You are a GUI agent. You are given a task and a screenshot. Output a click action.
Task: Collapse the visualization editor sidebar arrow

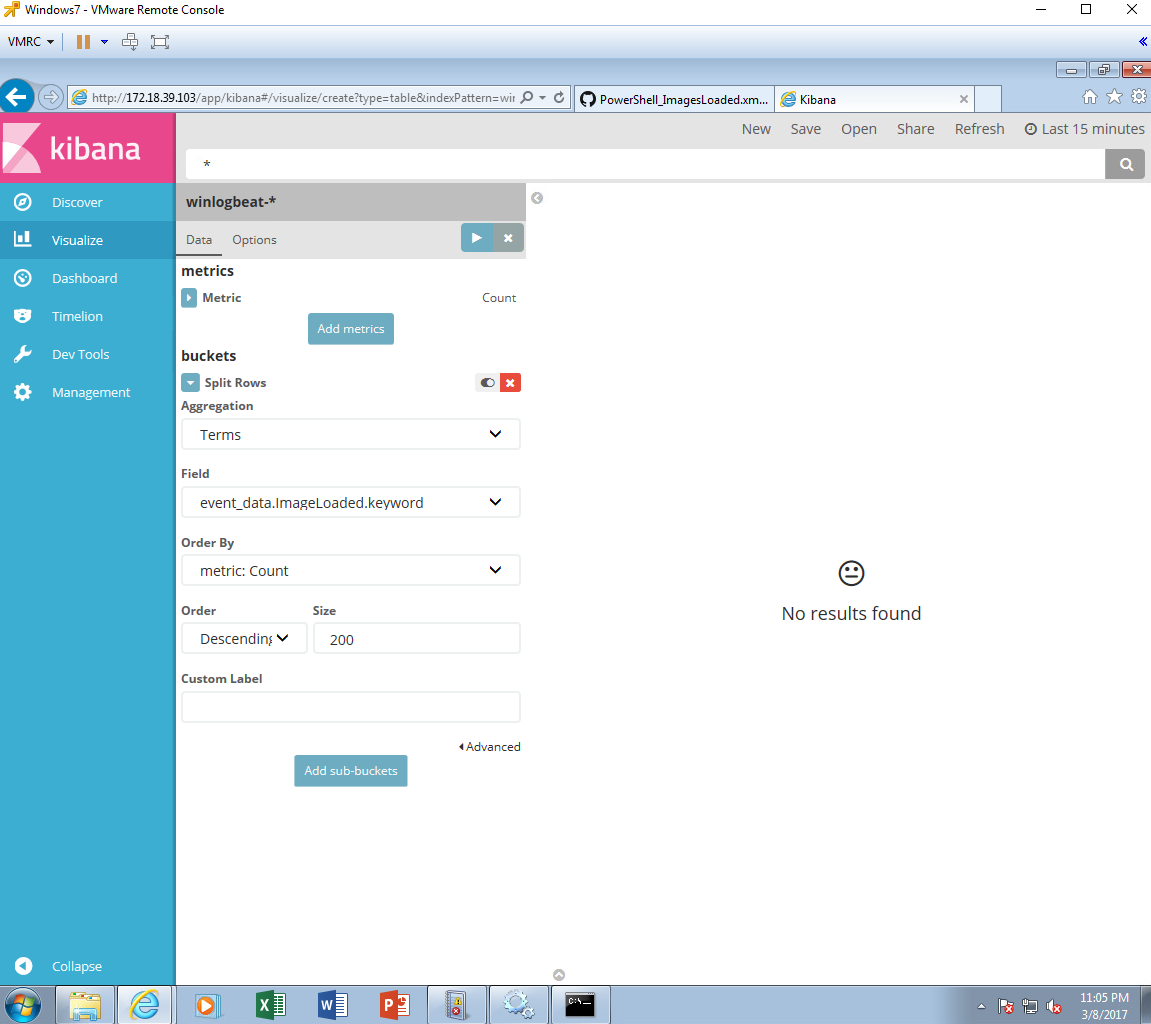pos(537,198)
